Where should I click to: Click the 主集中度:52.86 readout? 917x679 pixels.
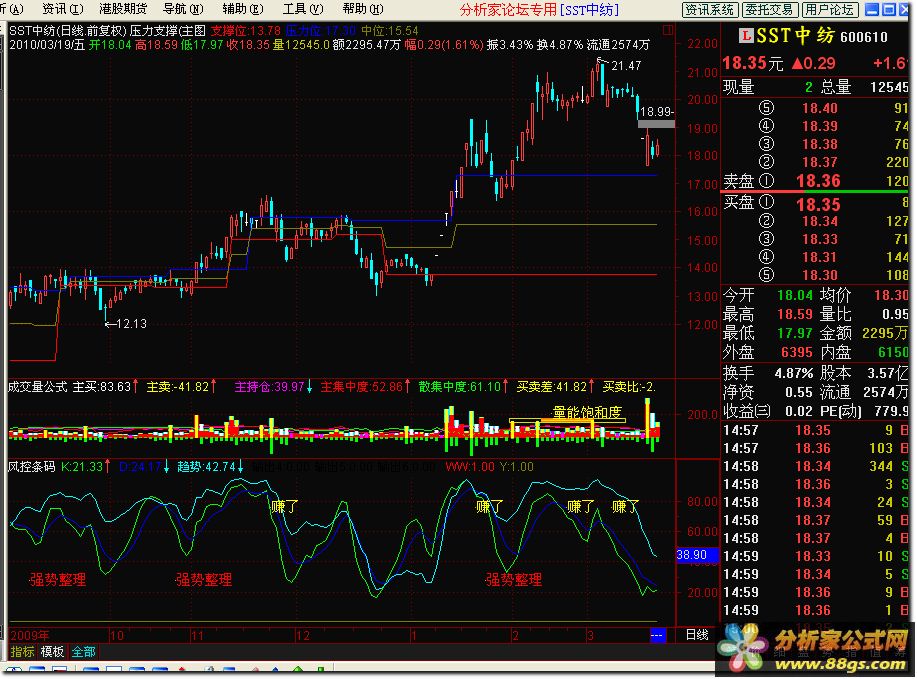(361, 387)
